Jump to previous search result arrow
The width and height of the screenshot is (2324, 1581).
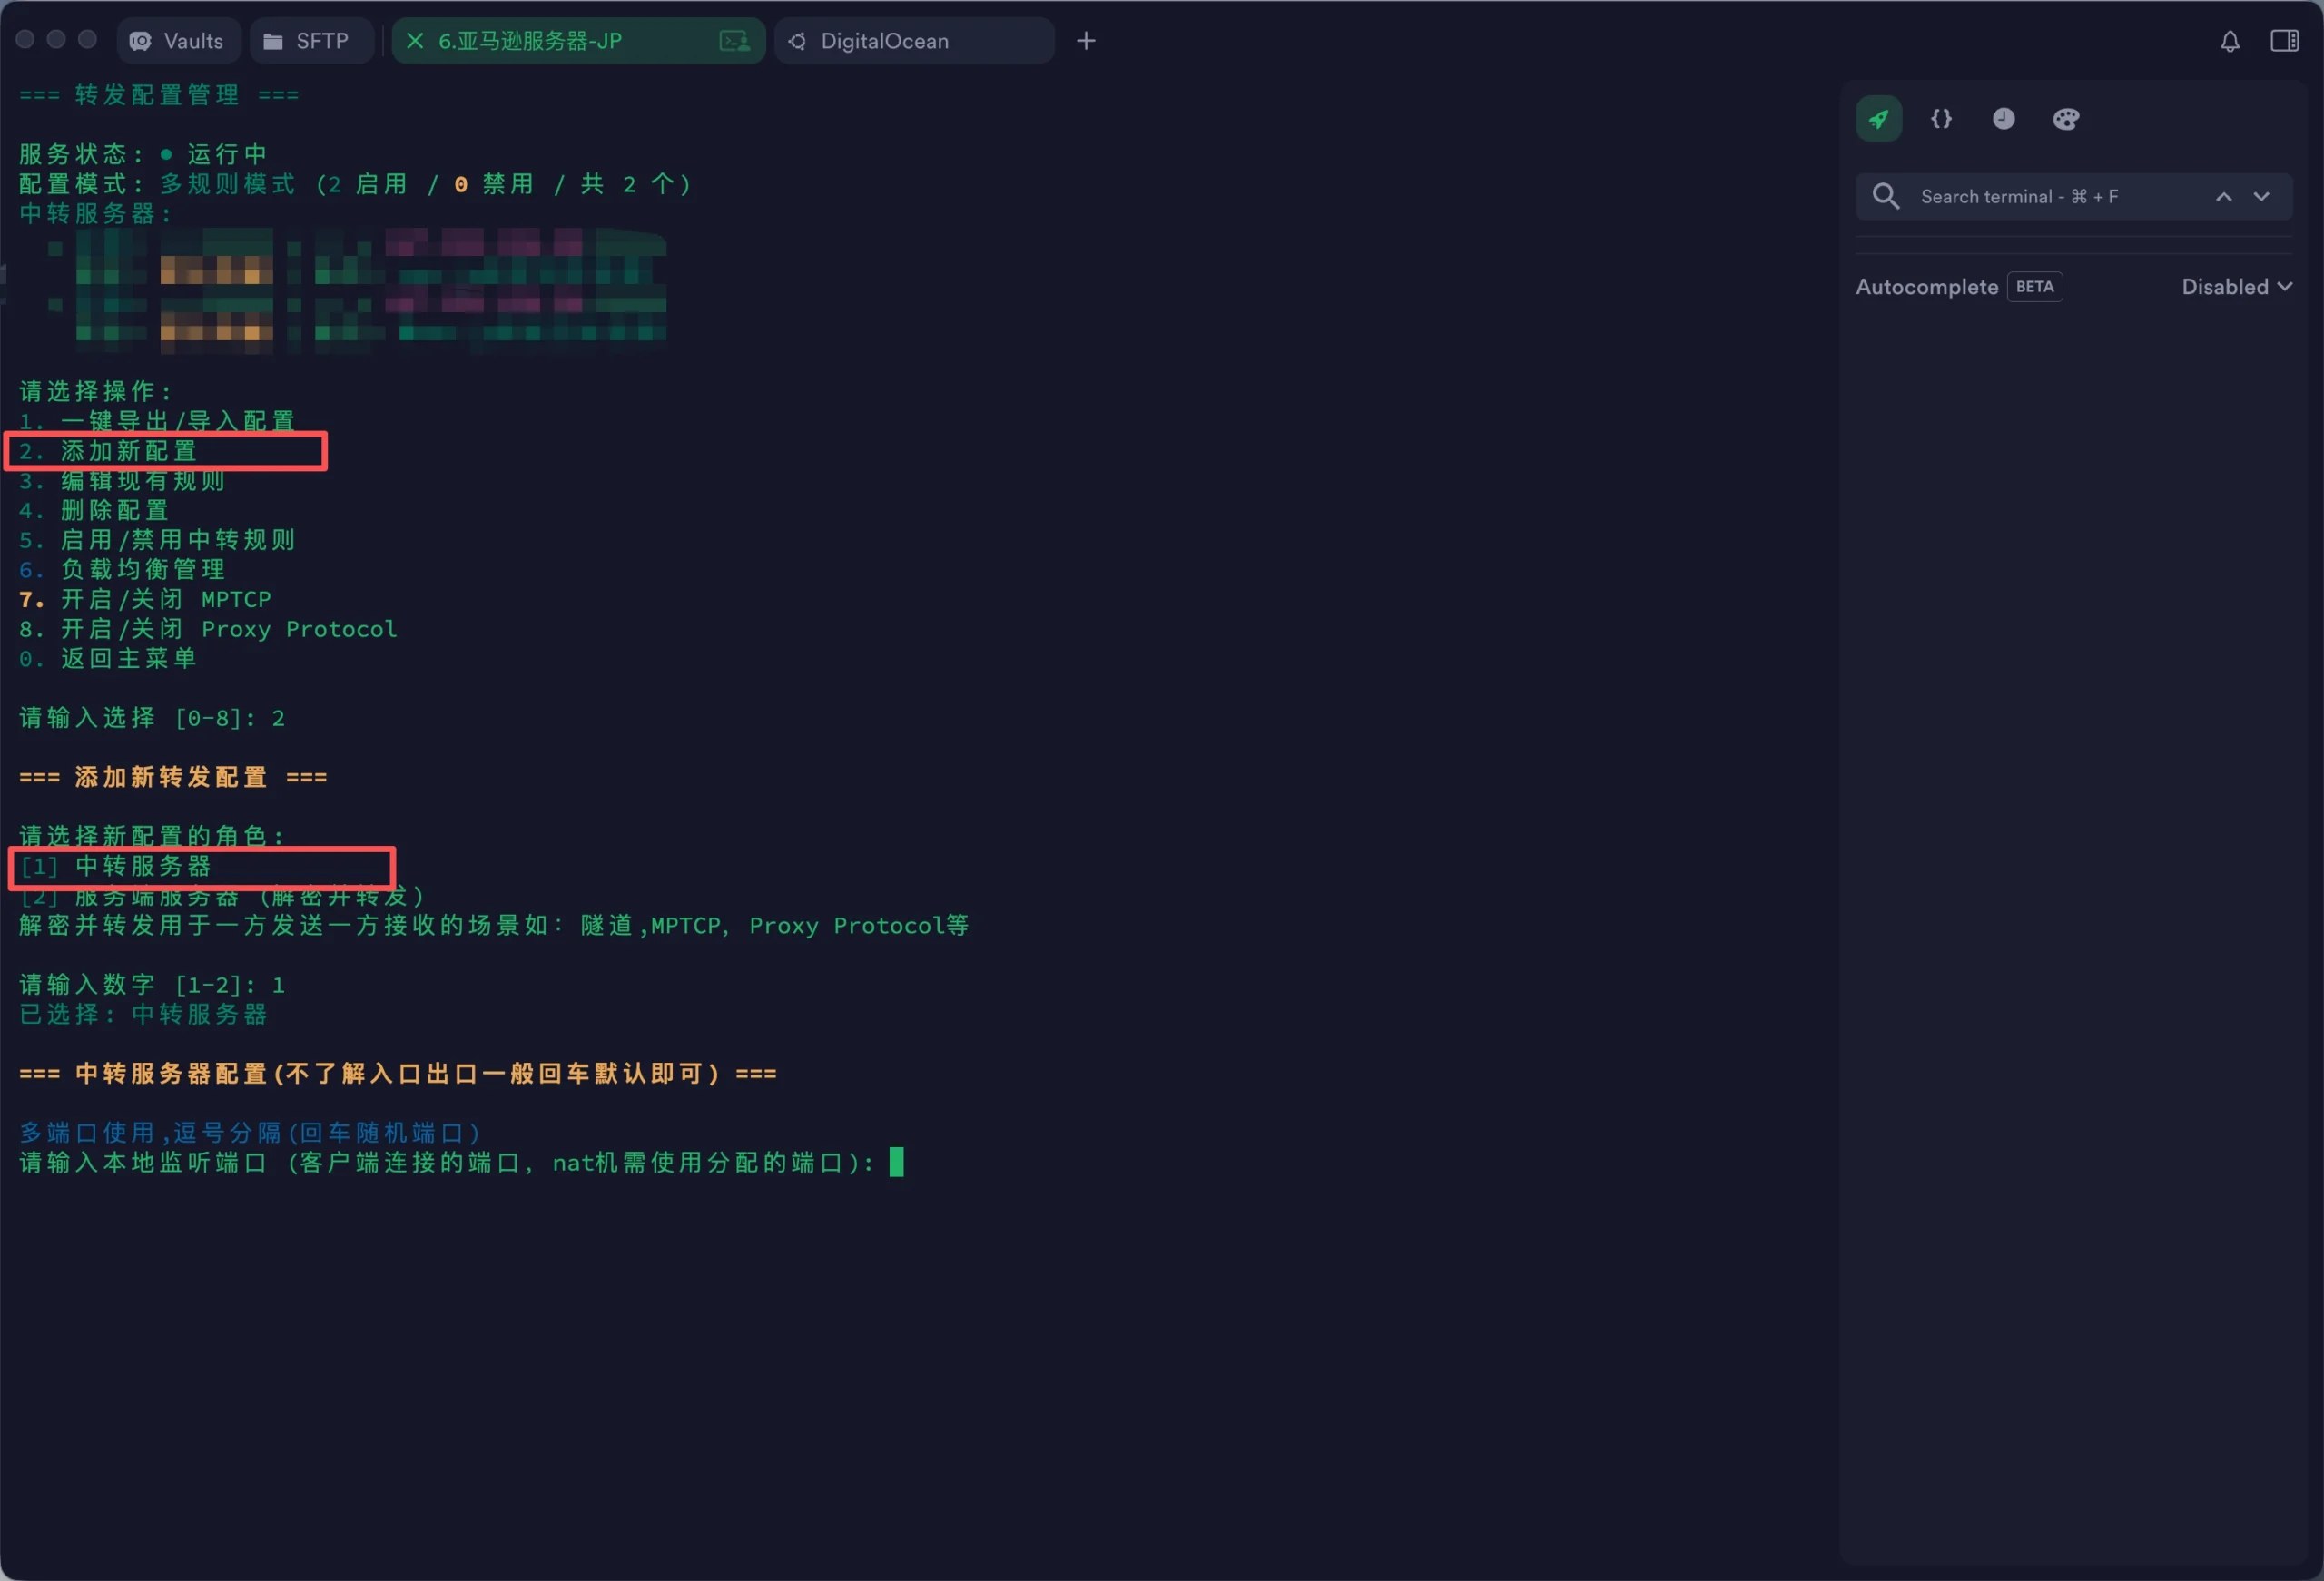[2223, 196]
